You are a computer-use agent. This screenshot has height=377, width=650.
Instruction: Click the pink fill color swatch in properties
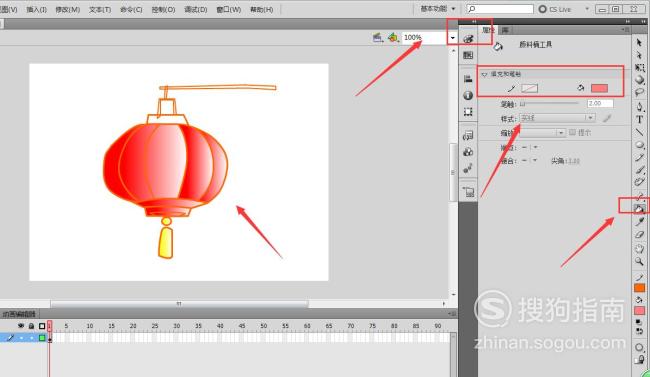click(x=599, y=88)
